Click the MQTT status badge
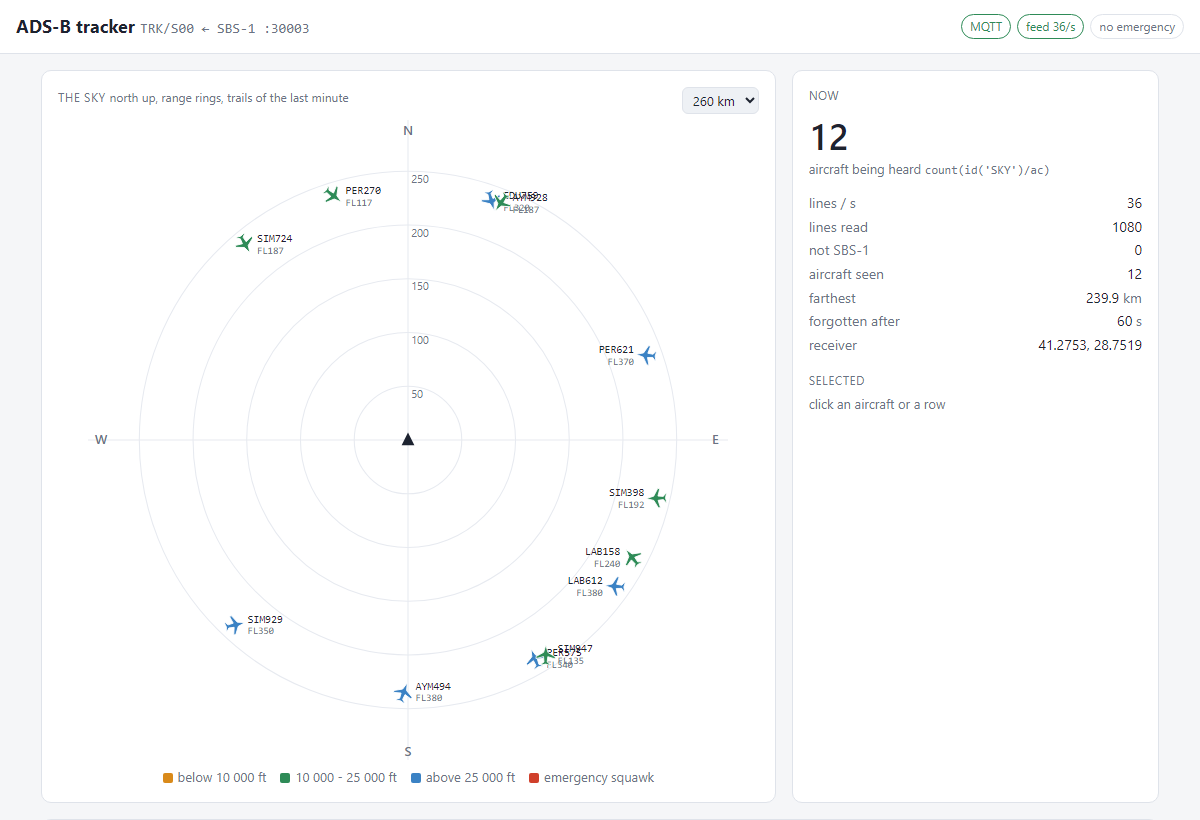This screenshot has width=1200, height=820. point(986,27)
